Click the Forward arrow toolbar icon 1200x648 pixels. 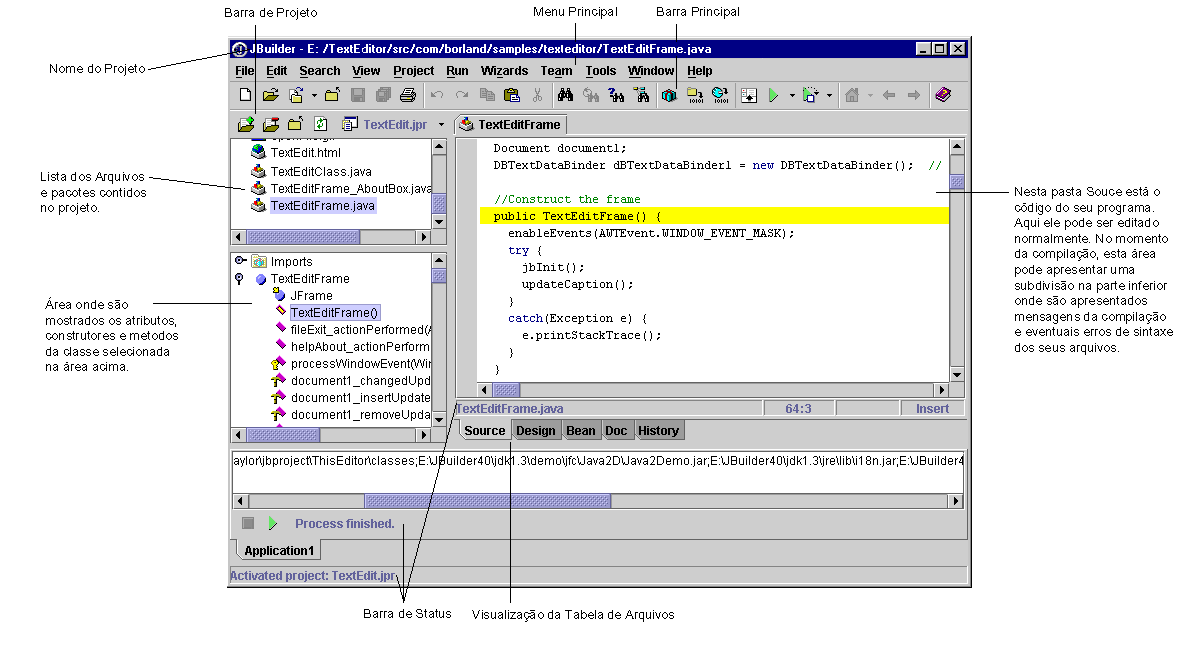(913, 96)
